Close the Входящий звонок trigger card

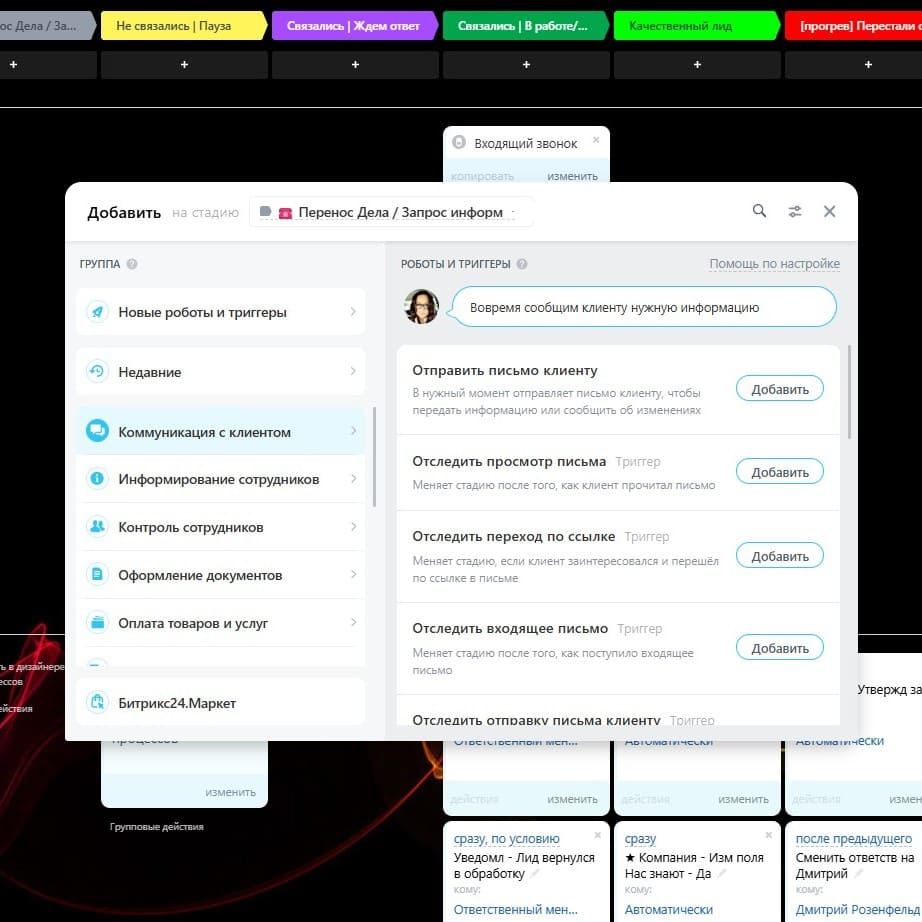(x=596, y=140)
